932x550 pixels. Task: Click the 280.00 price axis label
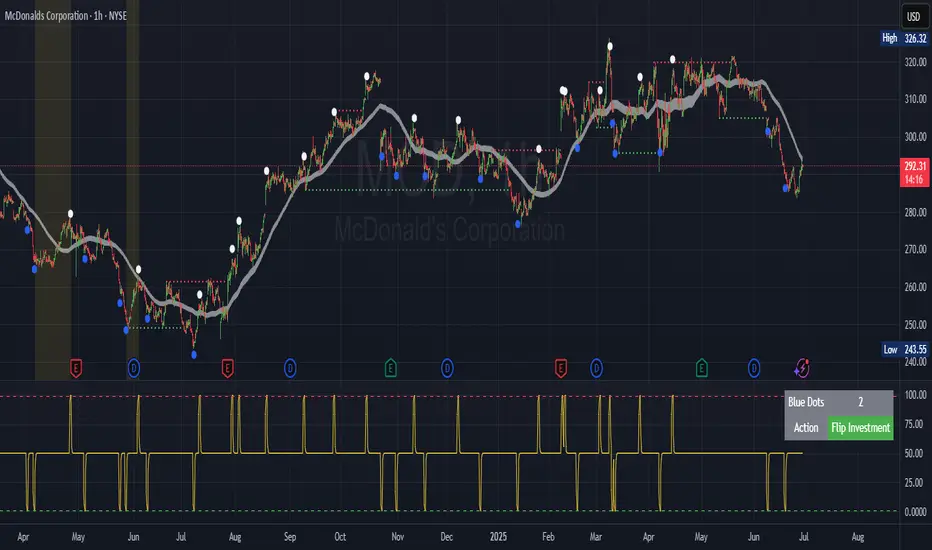tap(915, 212)
